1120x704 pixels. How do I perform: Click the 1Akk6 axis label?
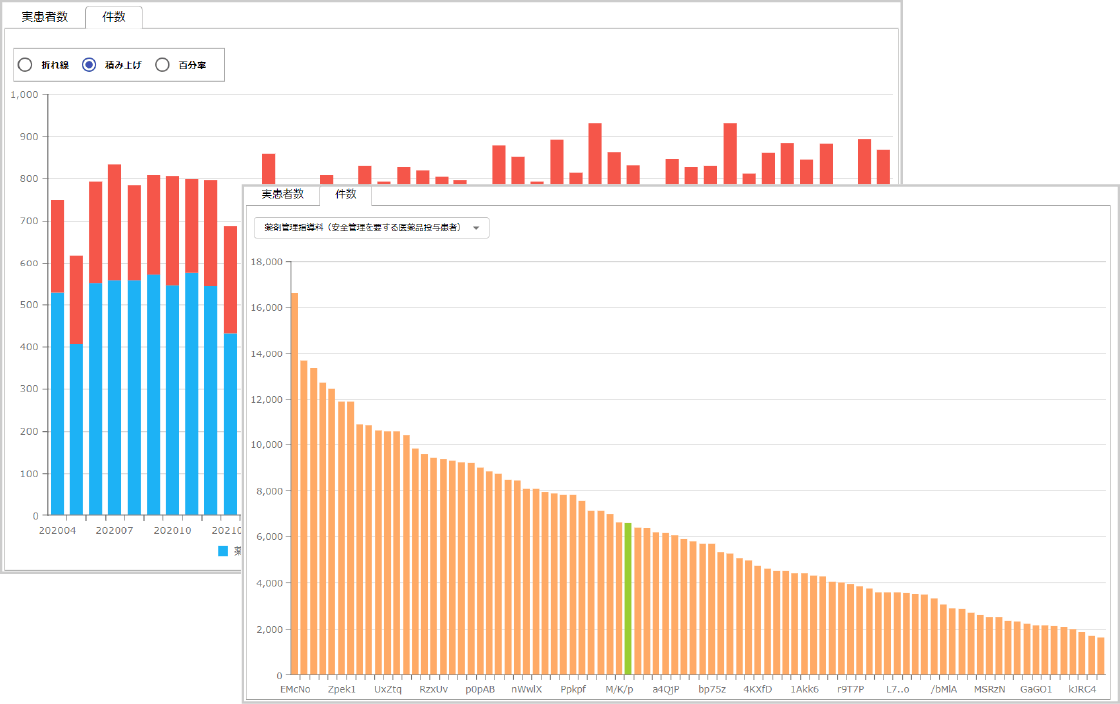point(804,690)
